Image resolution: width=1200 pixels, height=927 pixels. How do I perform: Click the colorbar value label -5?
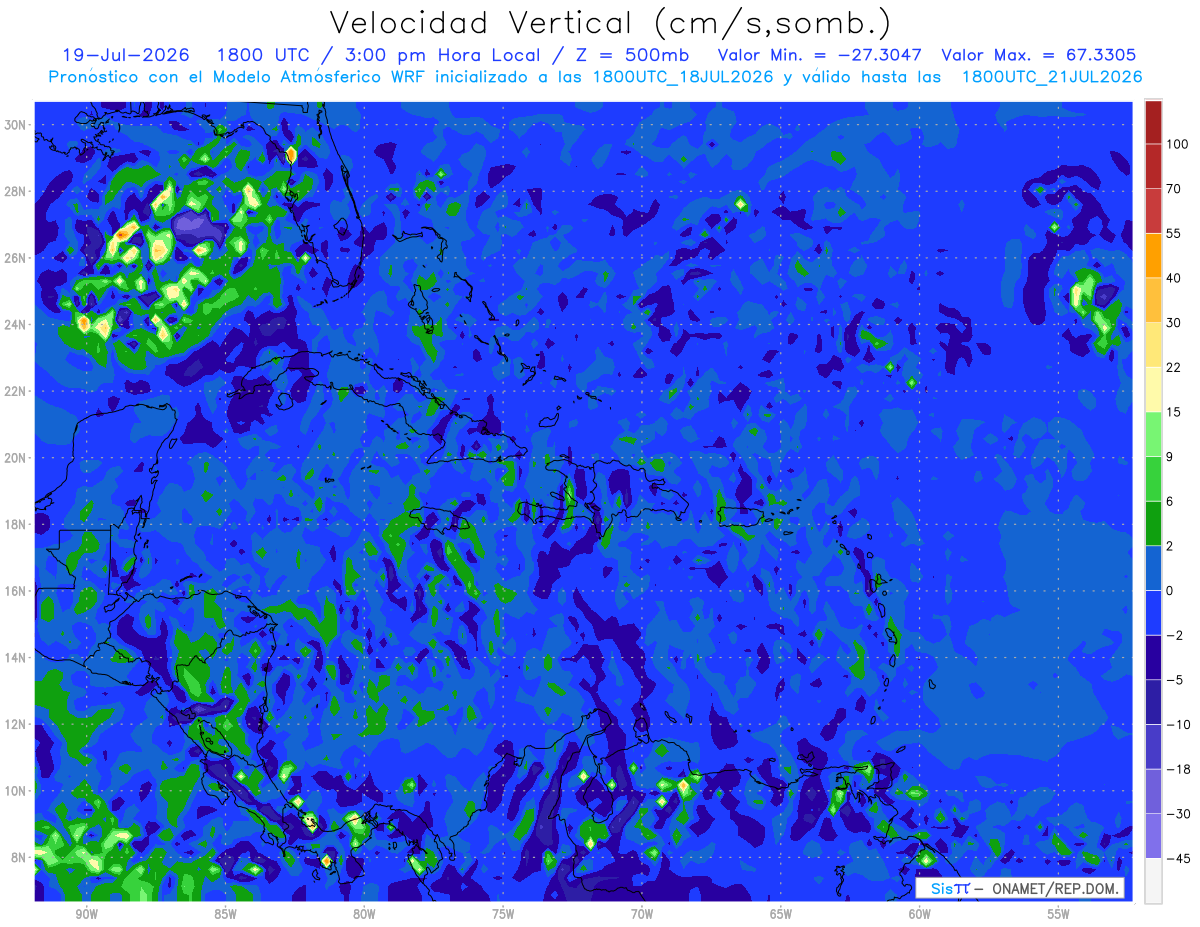click(x=1174, y=680)
